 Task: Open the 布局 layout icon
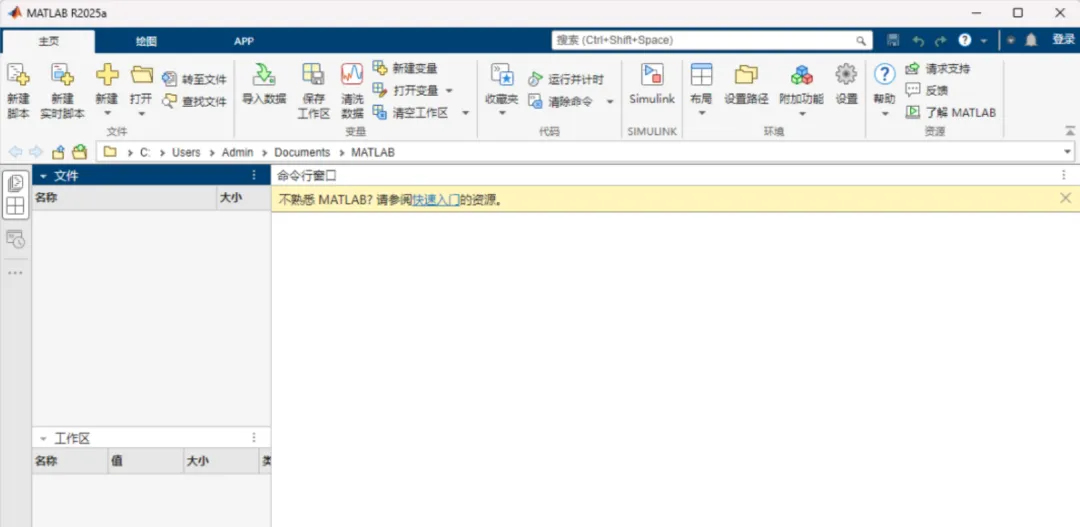coord(701,74)
